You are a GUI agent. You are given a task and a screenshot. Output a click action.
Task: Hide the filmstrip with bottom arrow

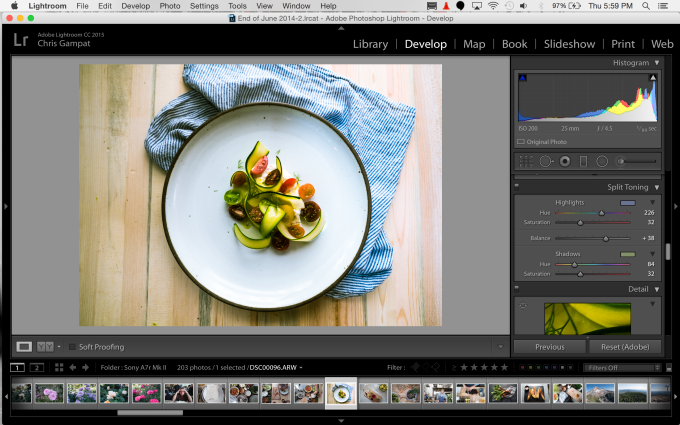[341, 421]
